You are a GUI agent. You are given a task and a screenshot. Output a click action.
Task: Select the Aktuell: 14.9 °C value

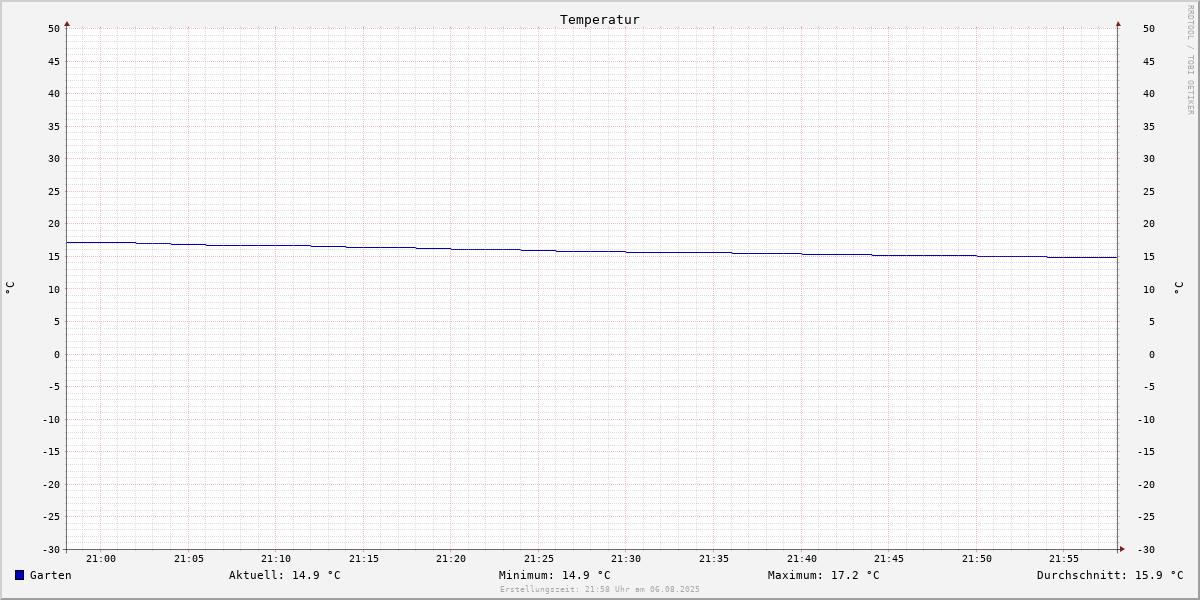tap(285, 575)
